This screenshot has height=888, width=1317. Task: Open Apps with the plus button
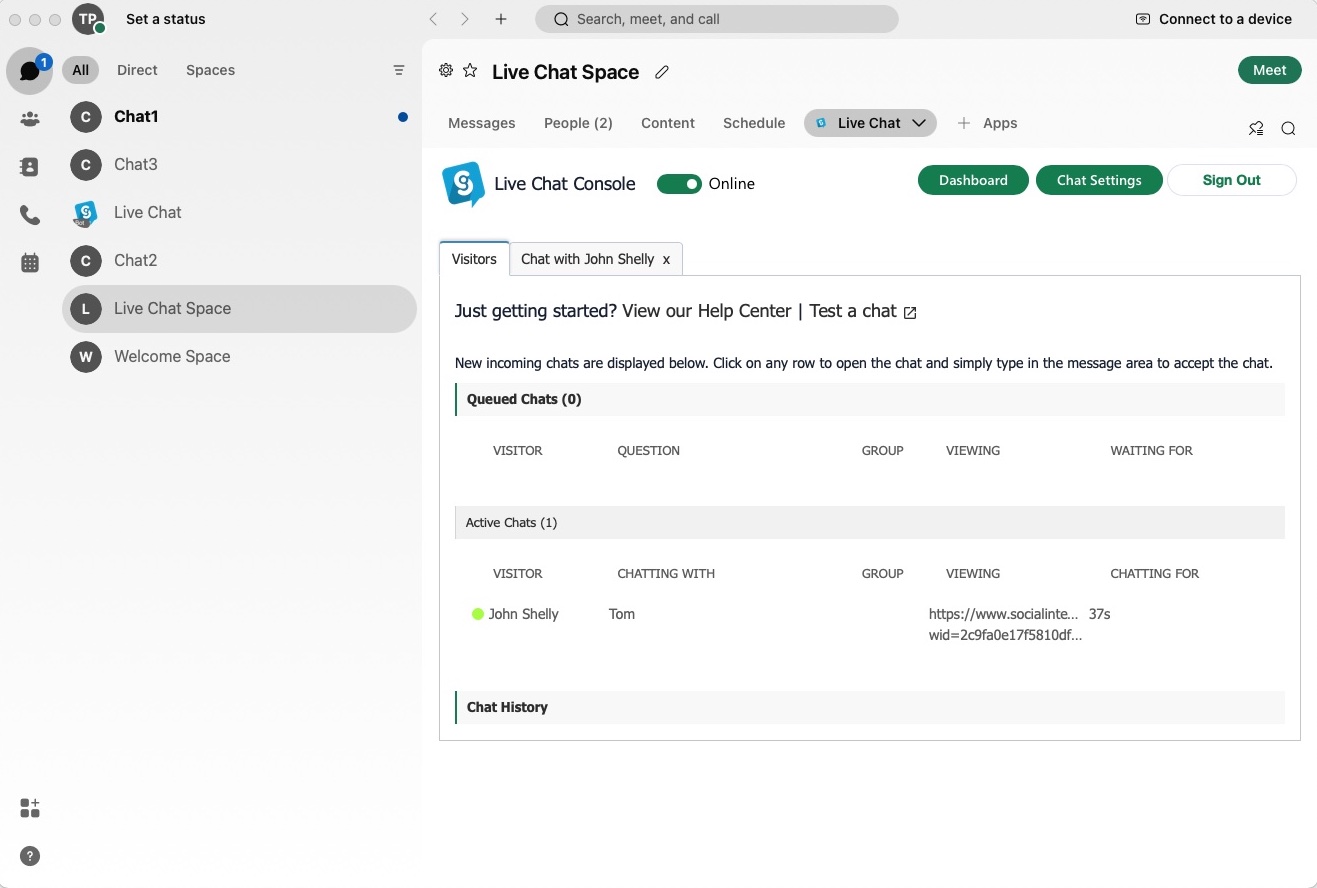(962, 123)
